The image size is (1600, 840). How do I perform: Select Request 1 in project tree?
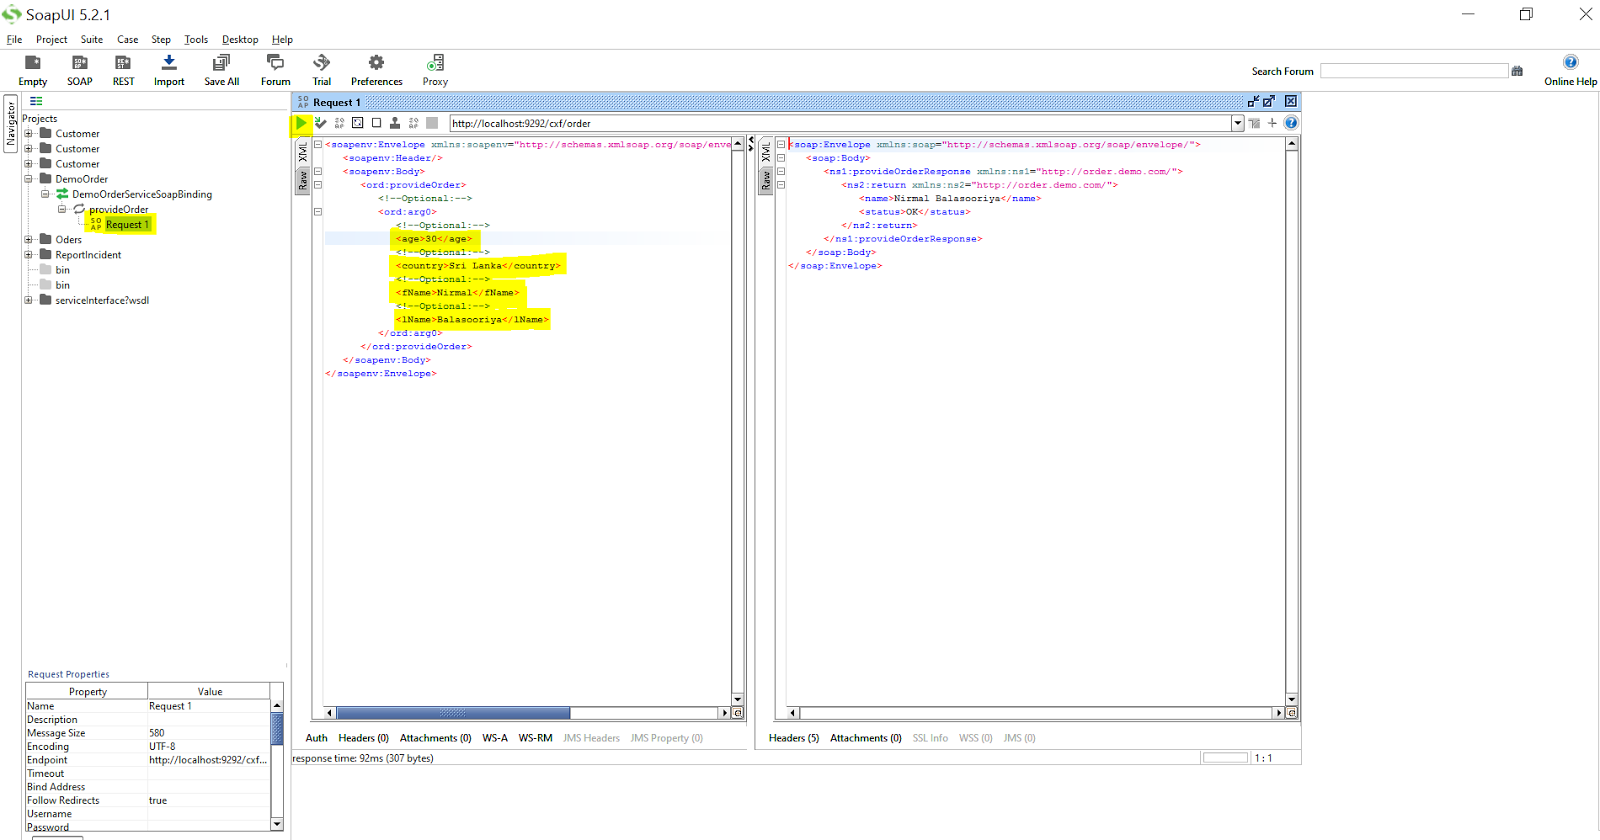point(127,225)
